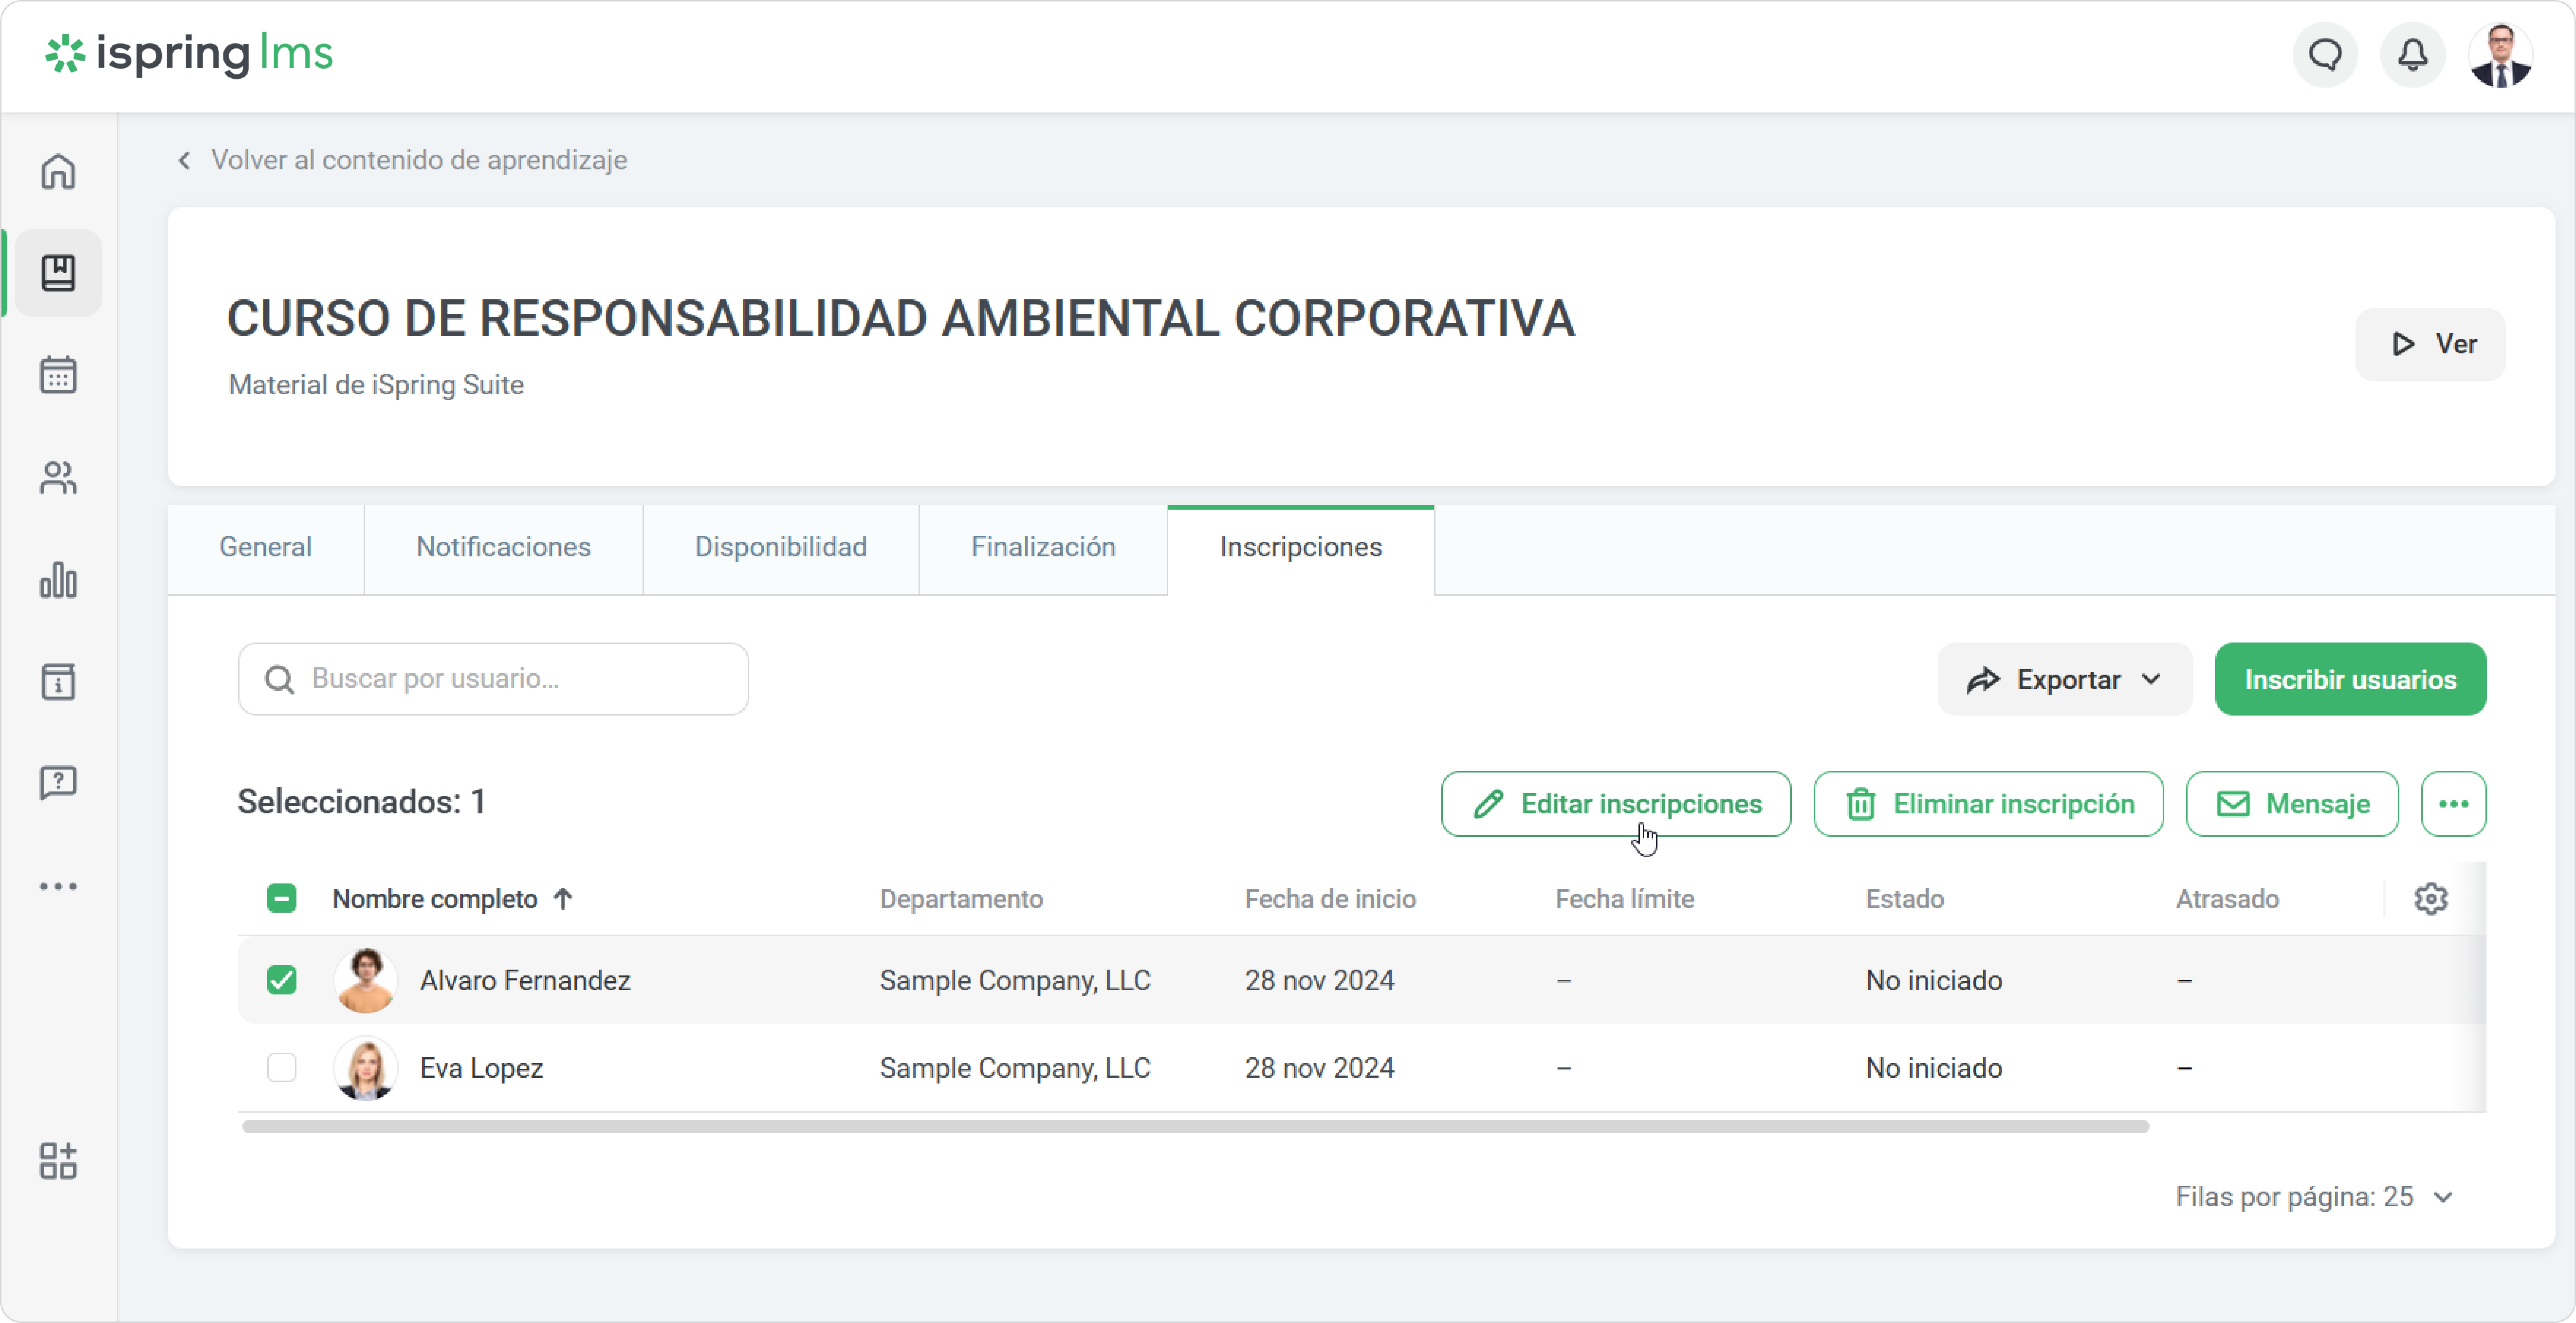Open the reports bar chart icon
This screenshot has height=1323, width=2576.
coord(58,580)
